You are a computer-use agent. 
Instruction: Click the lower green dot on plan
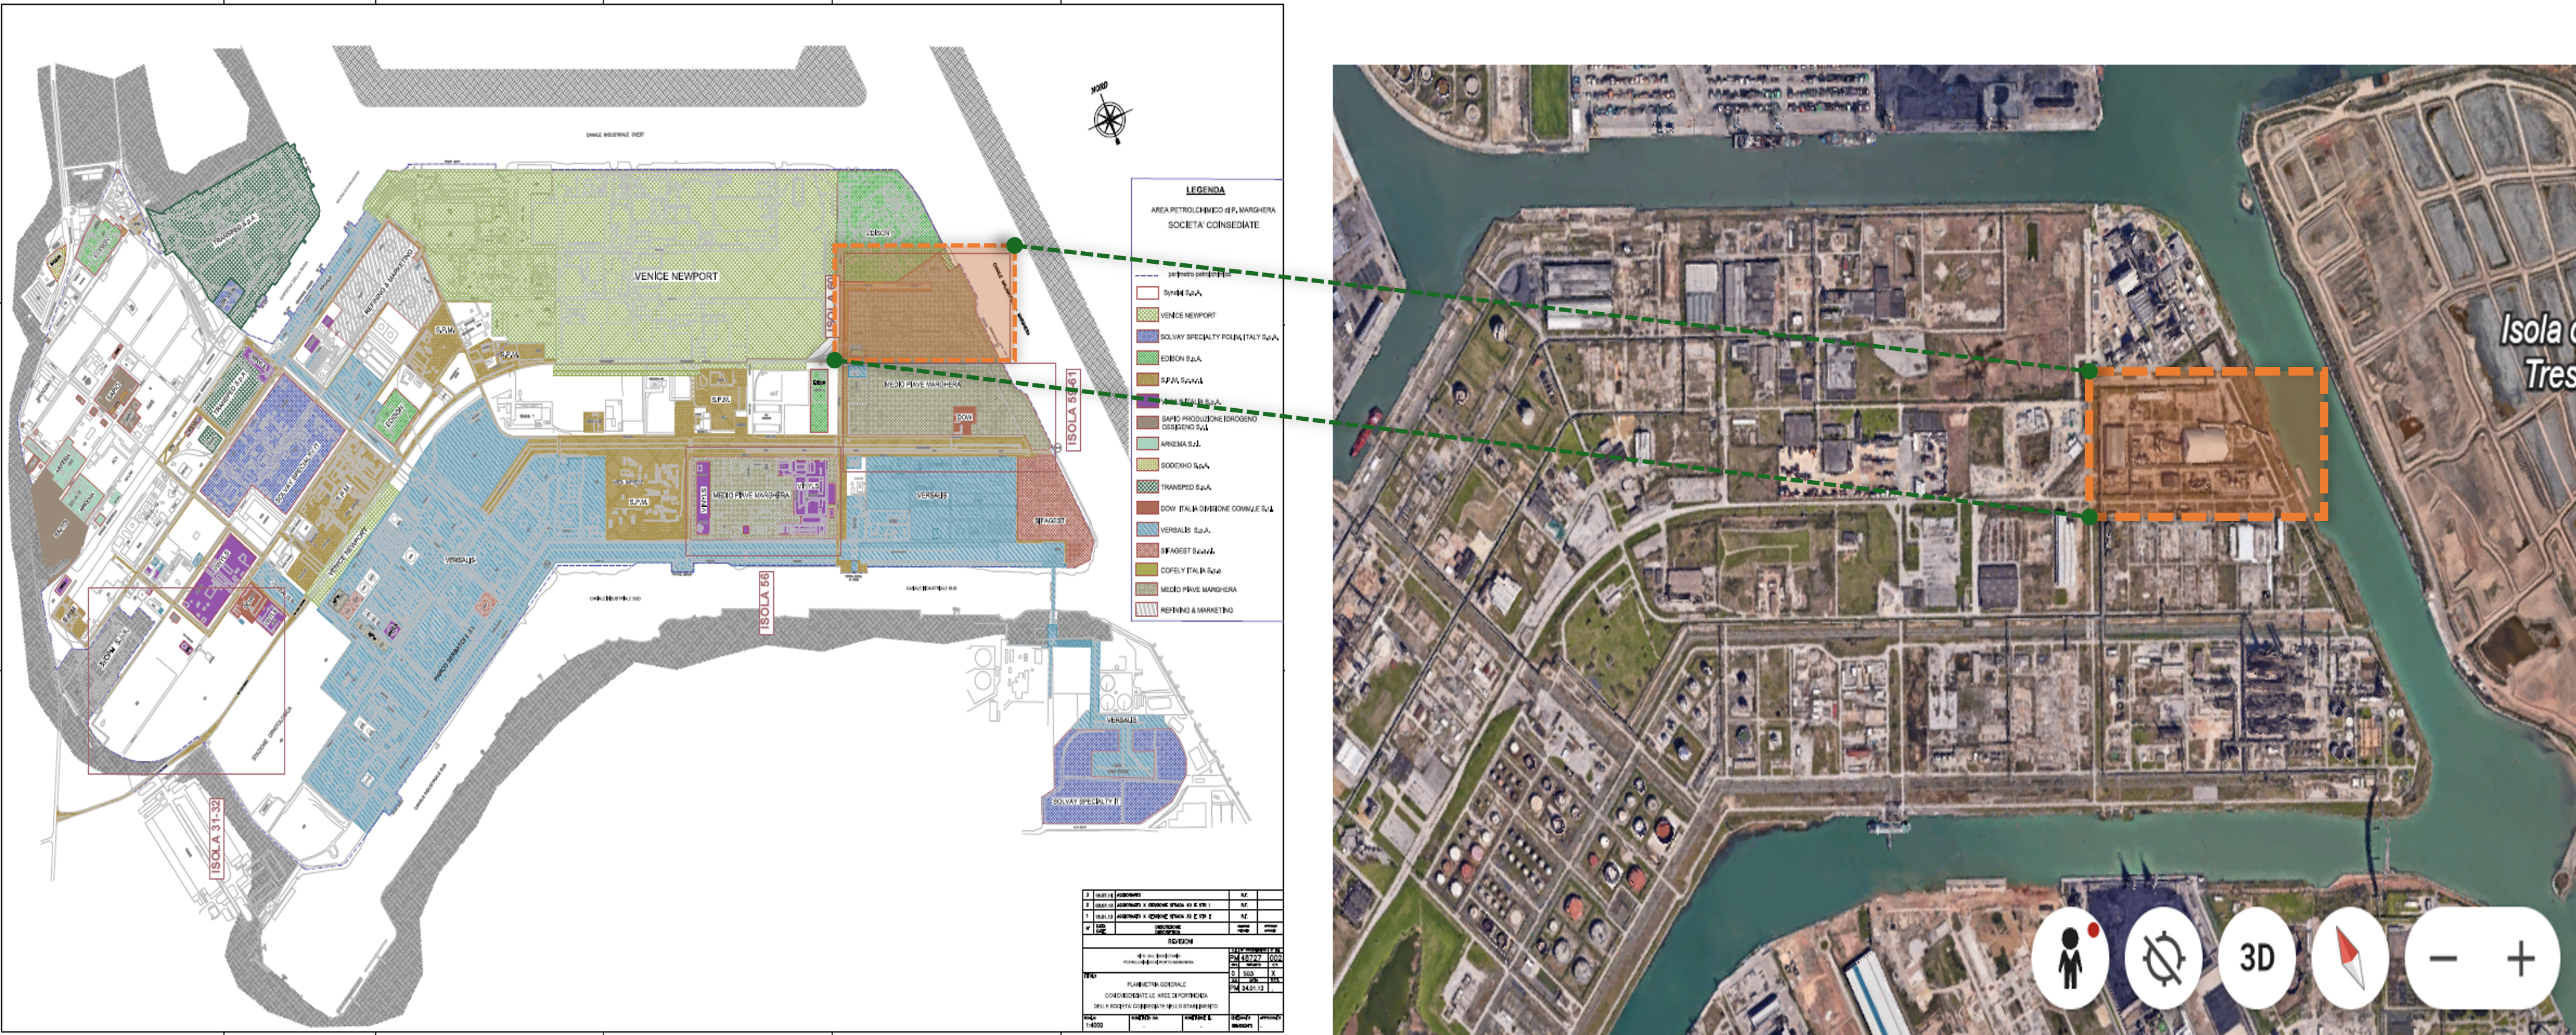(835, 360)
